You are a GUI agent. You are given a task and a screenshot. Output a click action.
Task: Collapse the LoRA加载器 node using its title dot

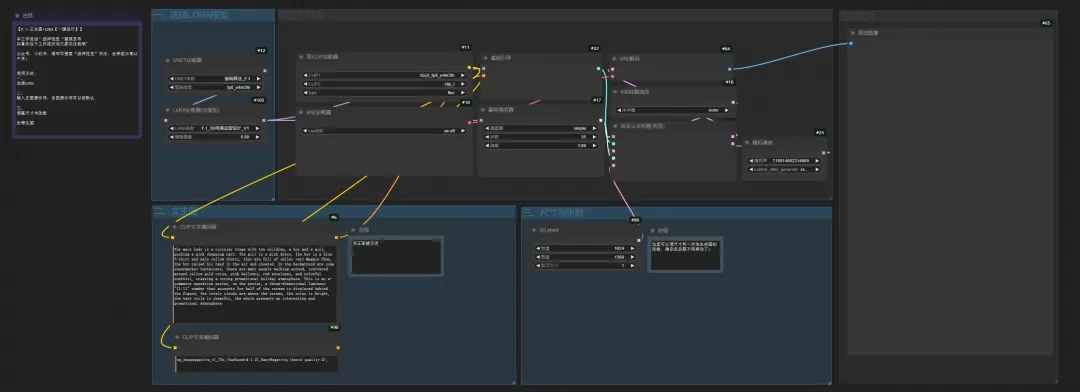pyautogui.click(x=167, y=110)
